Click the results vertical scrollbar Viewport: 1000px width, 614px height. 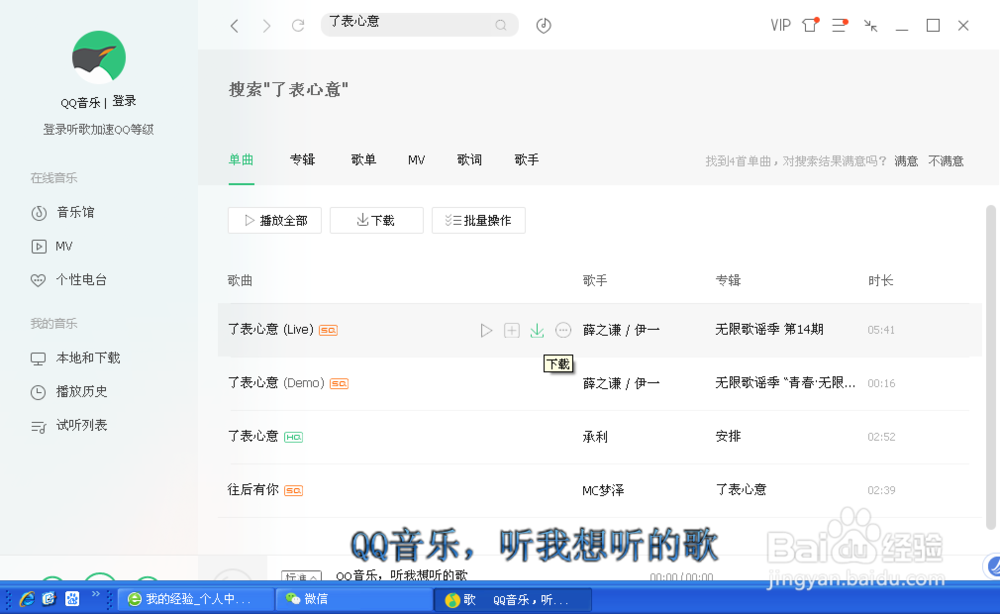click(x=990, y=367)
